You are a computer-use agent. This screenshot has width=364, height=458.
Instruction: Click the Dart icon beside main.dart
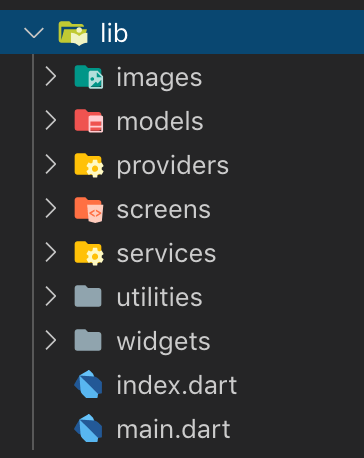click(88, 428)
